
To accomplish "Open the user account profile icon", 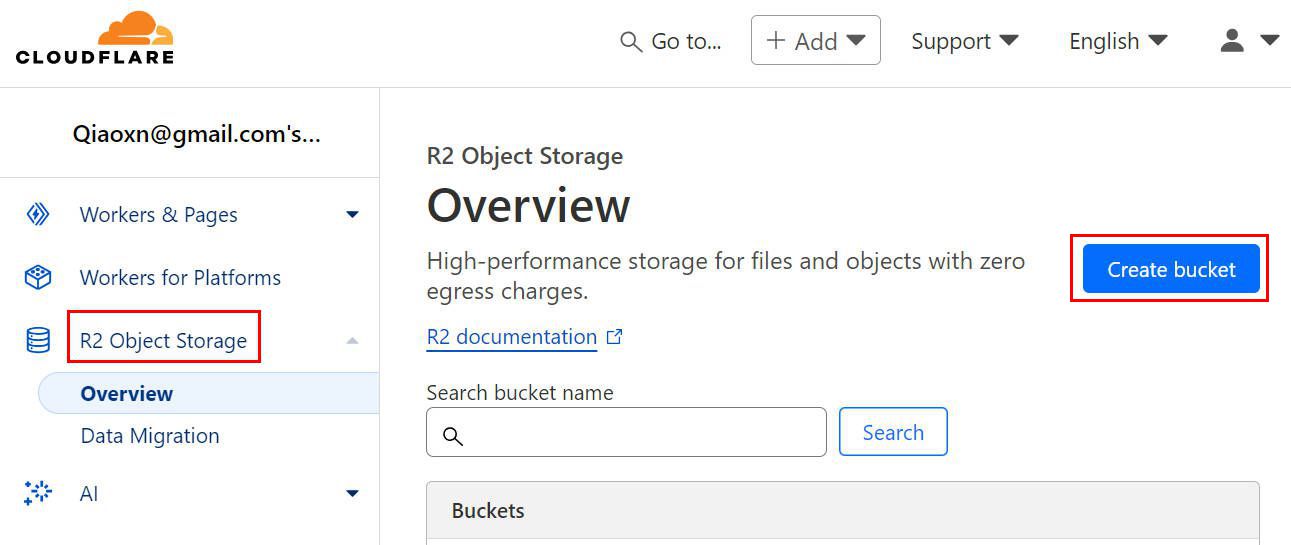I will click(x=1232, y=41).
